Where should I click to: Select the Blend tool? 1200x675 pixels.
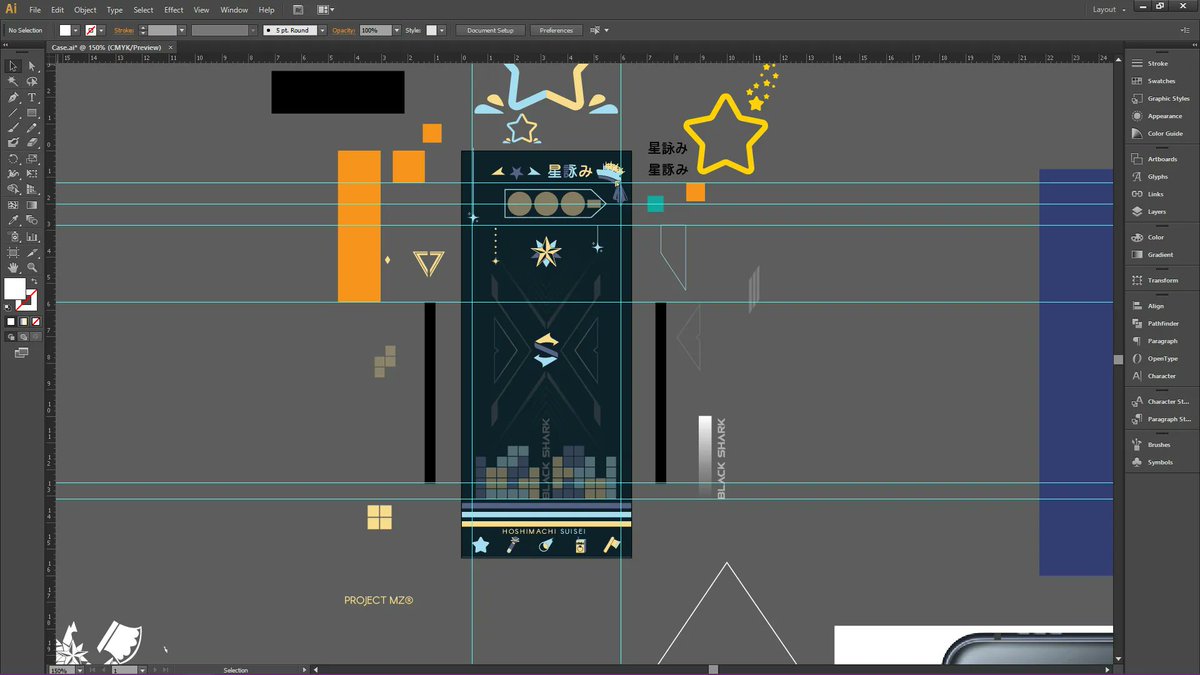pyautogui.click(x=32, y=220)
